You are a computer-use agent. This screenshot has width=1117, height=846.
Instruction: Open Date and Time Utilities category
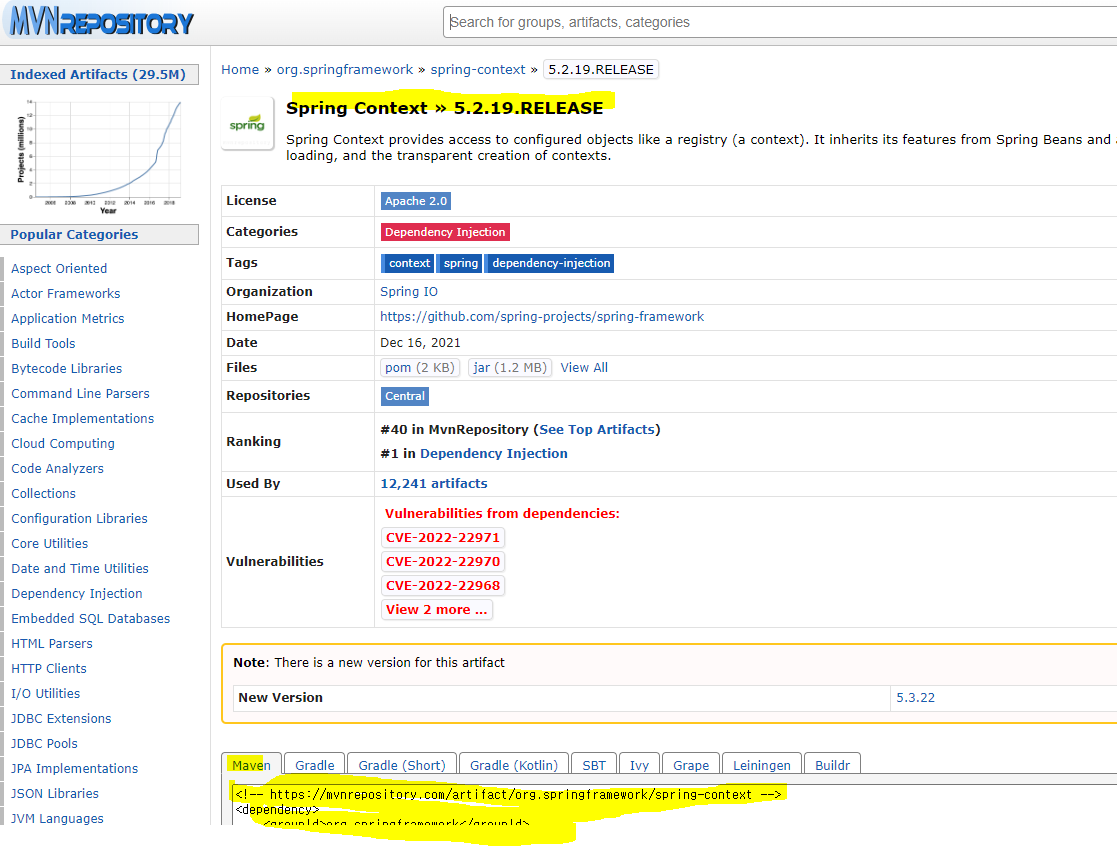pyautogui.click(x=80, y=568)
